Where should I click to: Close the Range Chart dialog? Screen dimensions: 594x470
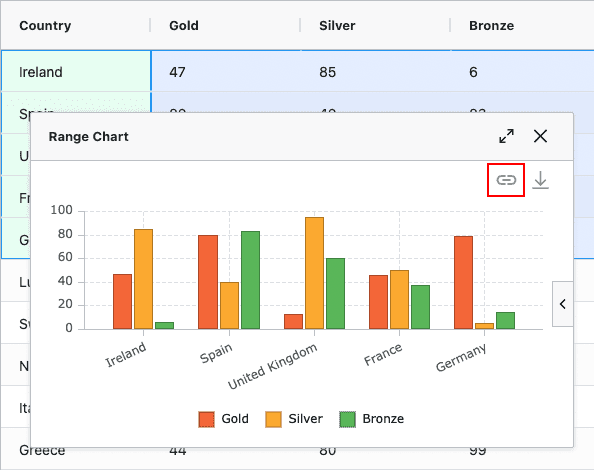(540, 136)
